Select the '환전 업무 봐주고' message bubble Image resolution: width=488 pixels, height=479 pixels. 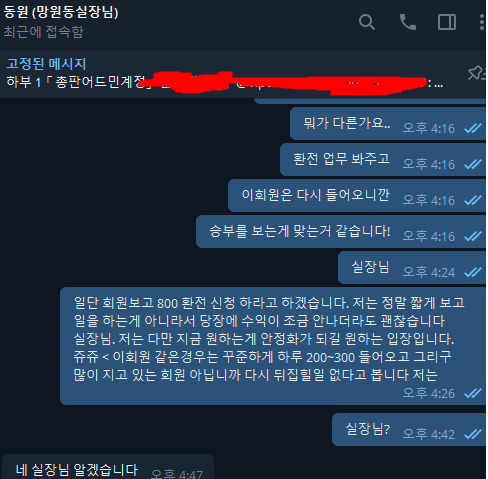click(x=383, y=160)
